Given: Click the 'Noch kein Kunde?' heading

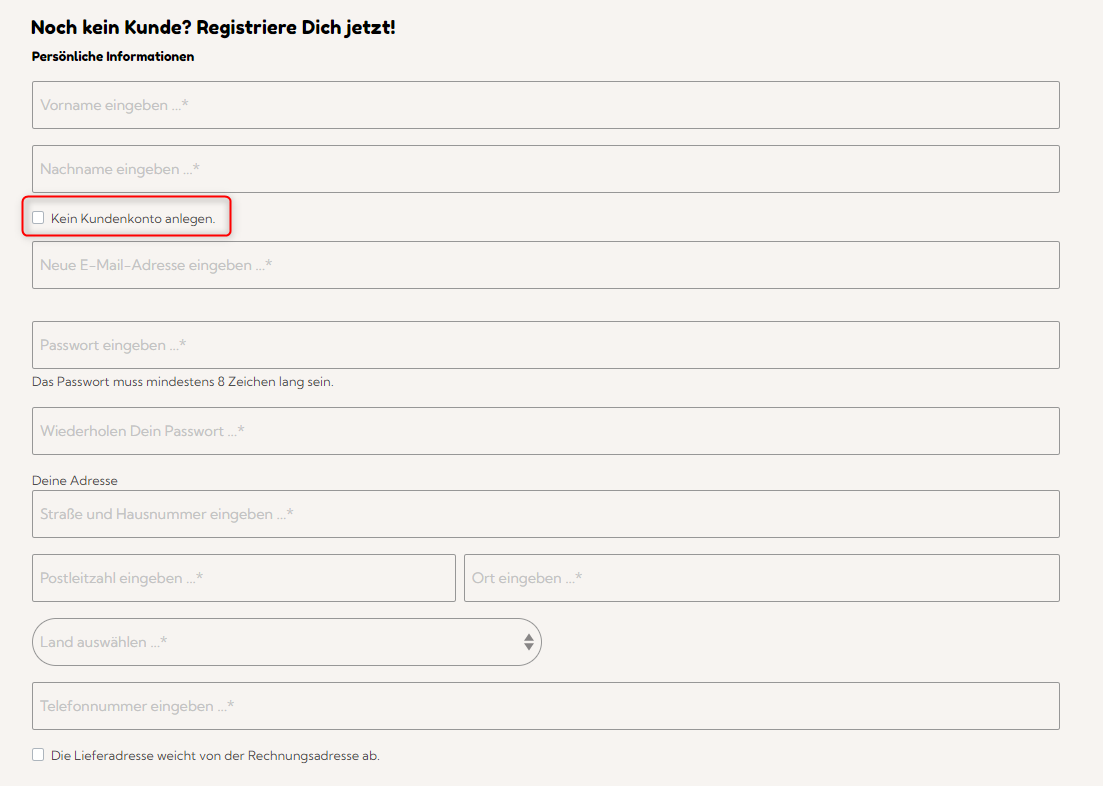Looking at the screenshot, I should 213,27.
